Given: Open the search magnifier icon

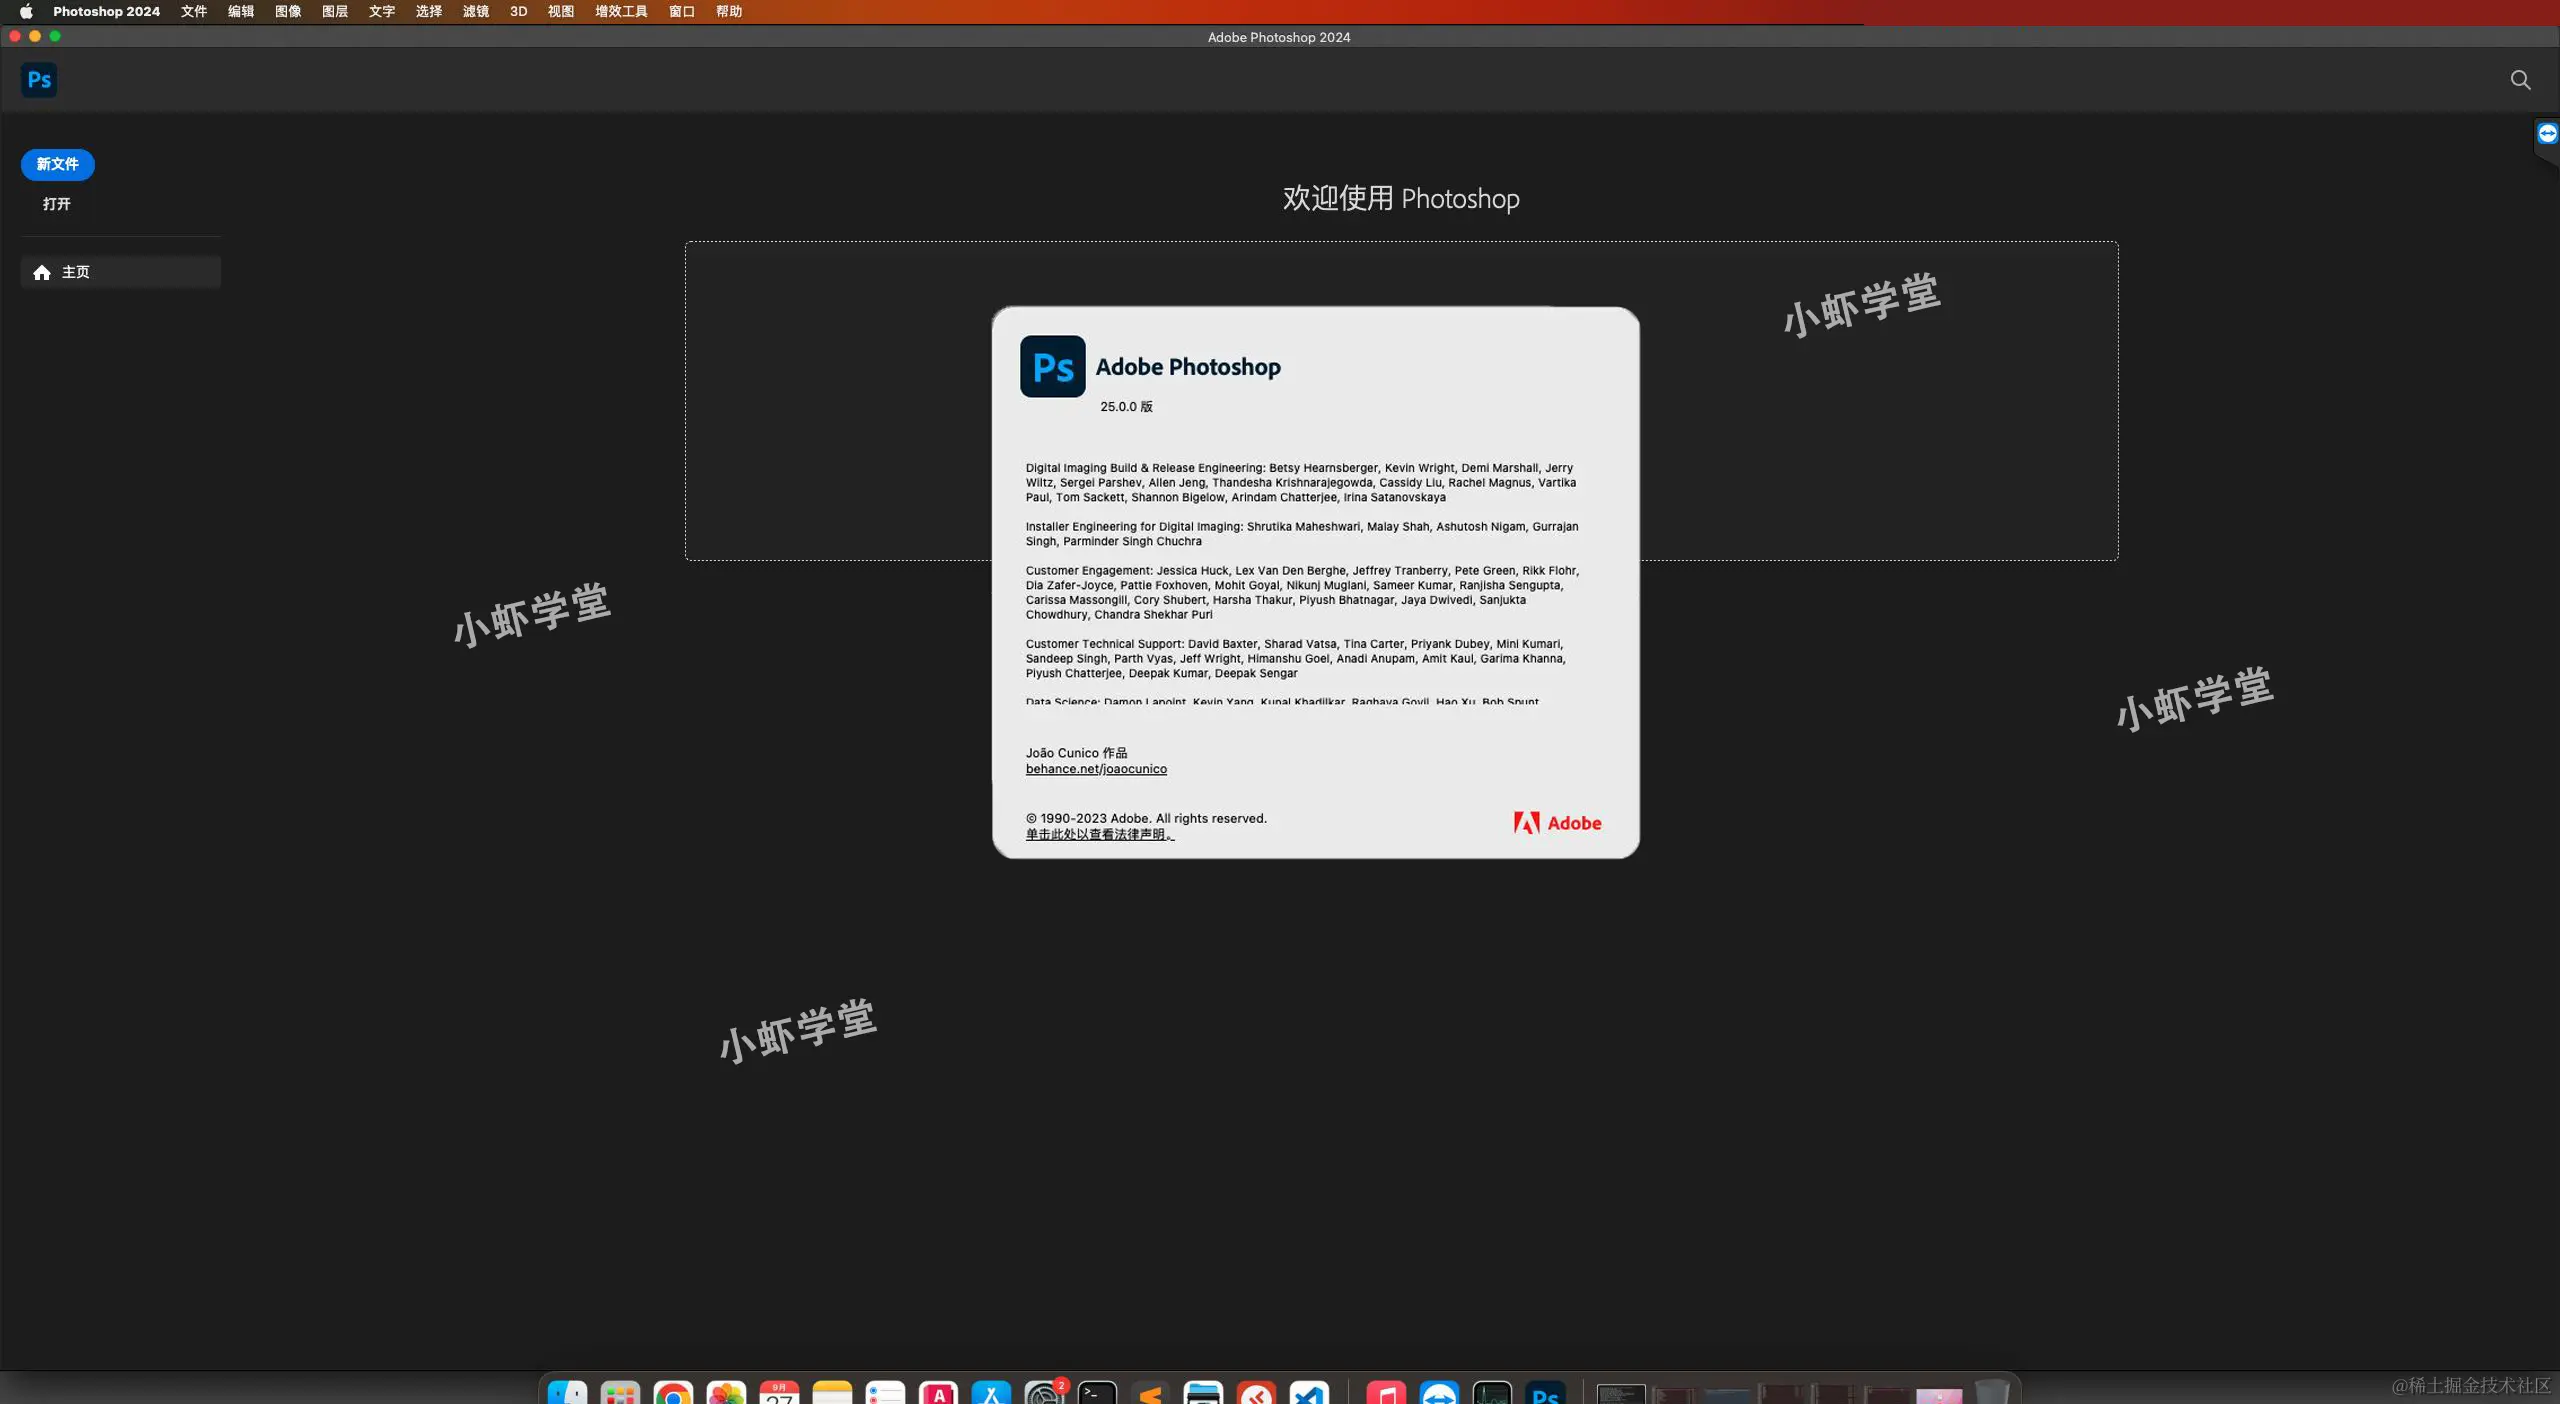Looking at the screenshot, I should 2520,80.
